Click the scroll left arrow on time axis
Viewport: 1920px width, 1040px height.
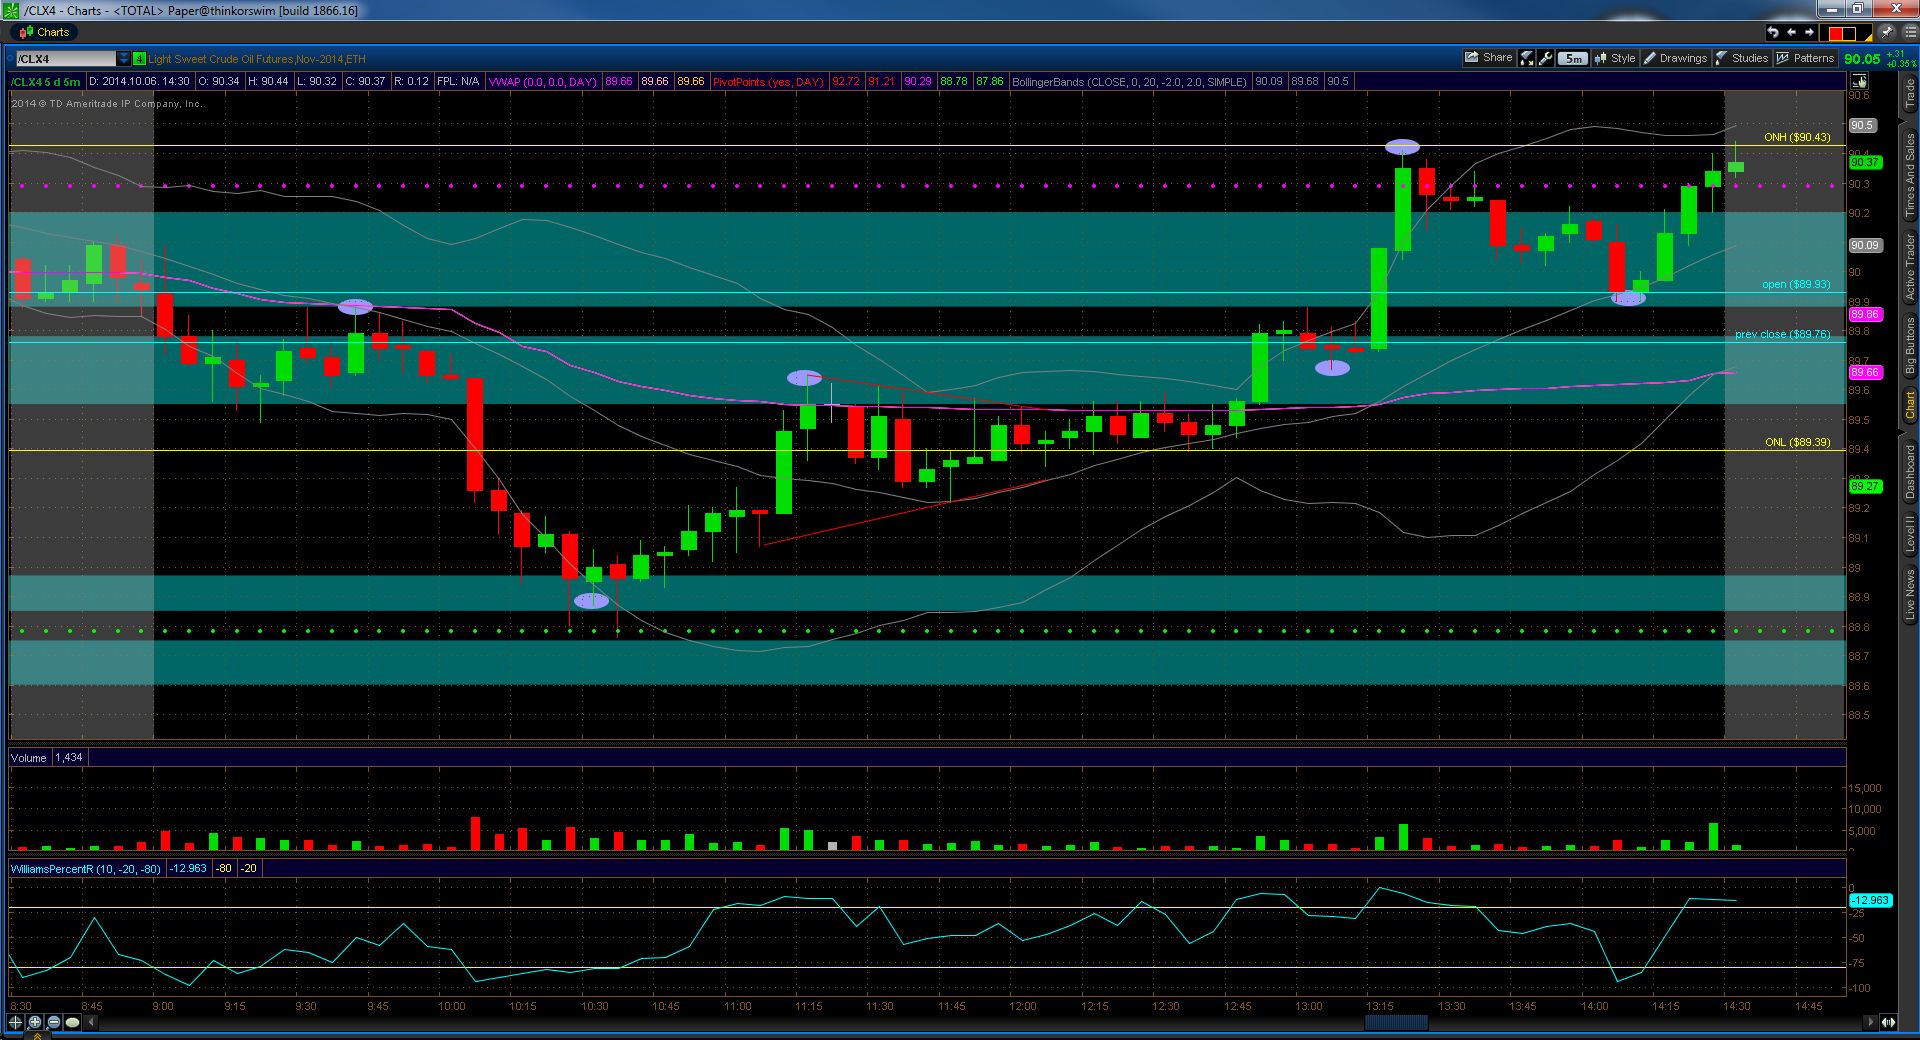91,1022
